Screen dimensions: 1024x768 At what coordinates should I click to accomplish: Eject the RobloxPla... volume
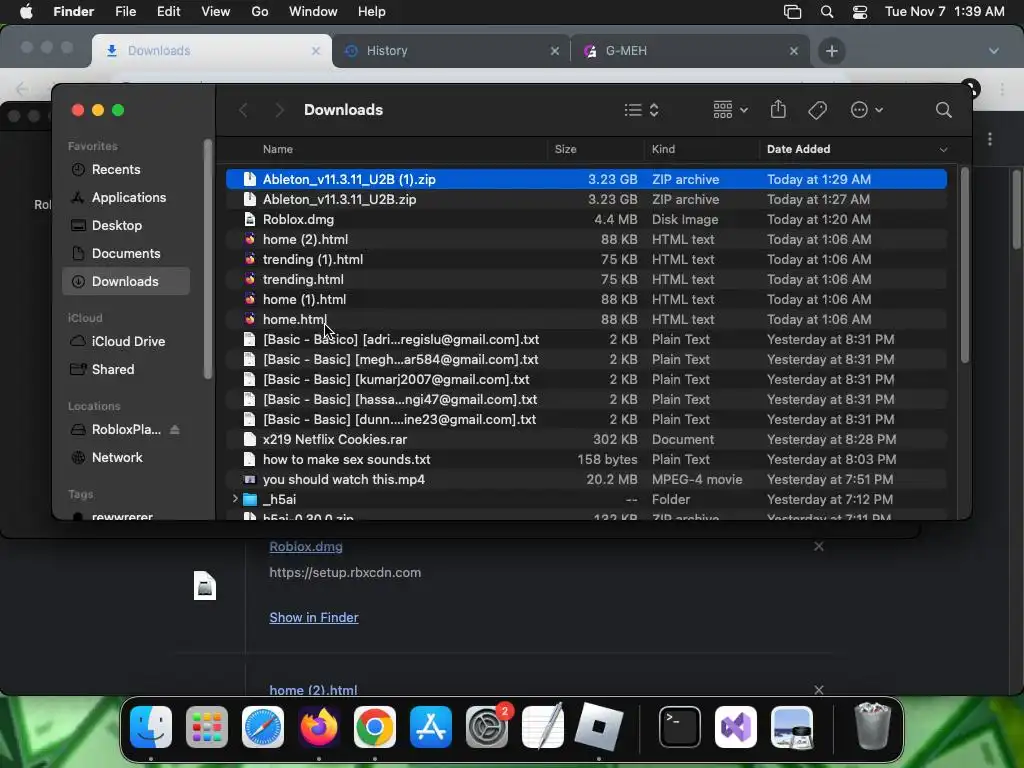point(174,430)
